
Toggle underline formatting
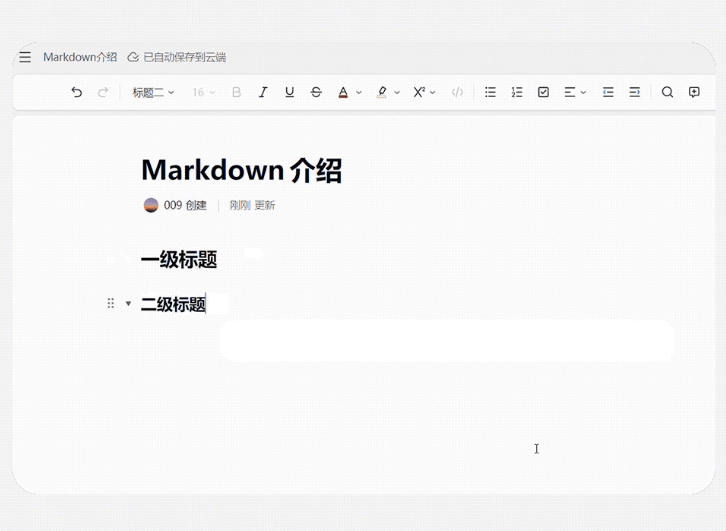click(289, 92)
